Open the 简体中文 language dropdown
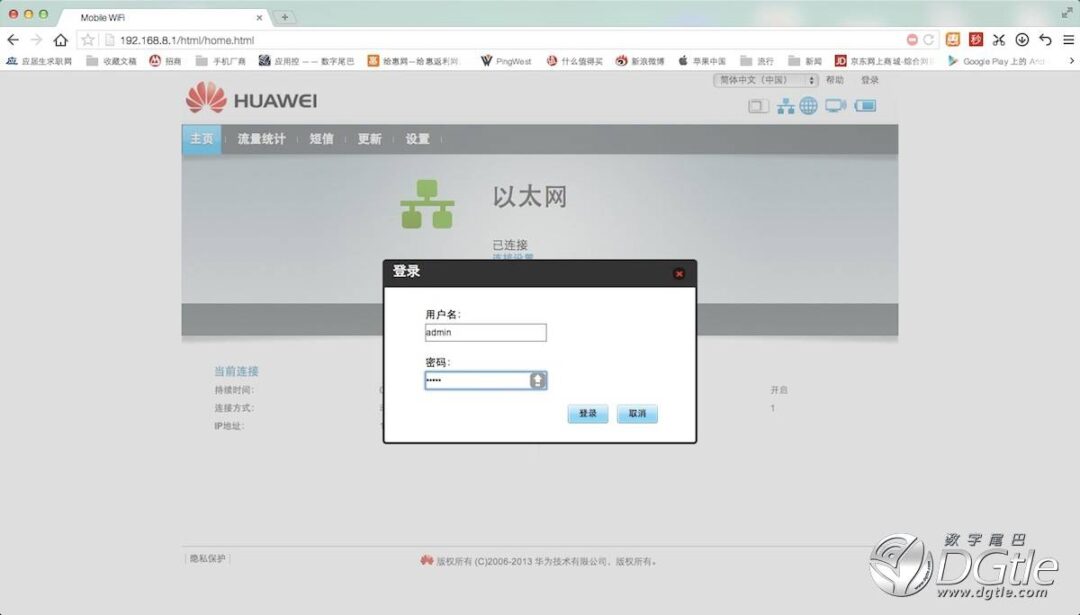The width and height of the screenshot is (1080, 615). tap(765, 80)
